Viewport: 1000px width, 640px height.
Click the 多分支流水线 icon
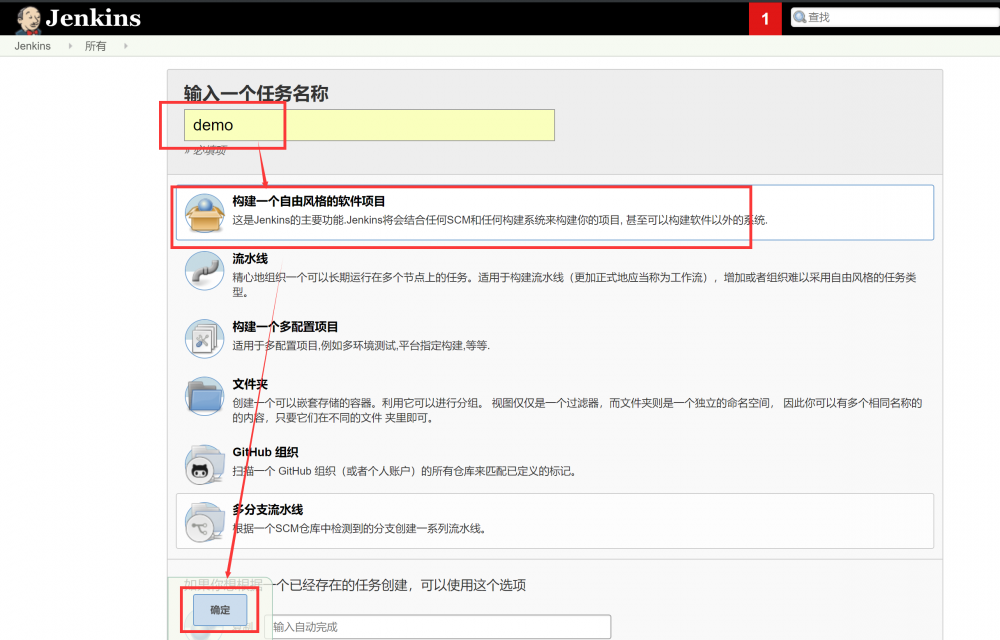coord(204,522)
